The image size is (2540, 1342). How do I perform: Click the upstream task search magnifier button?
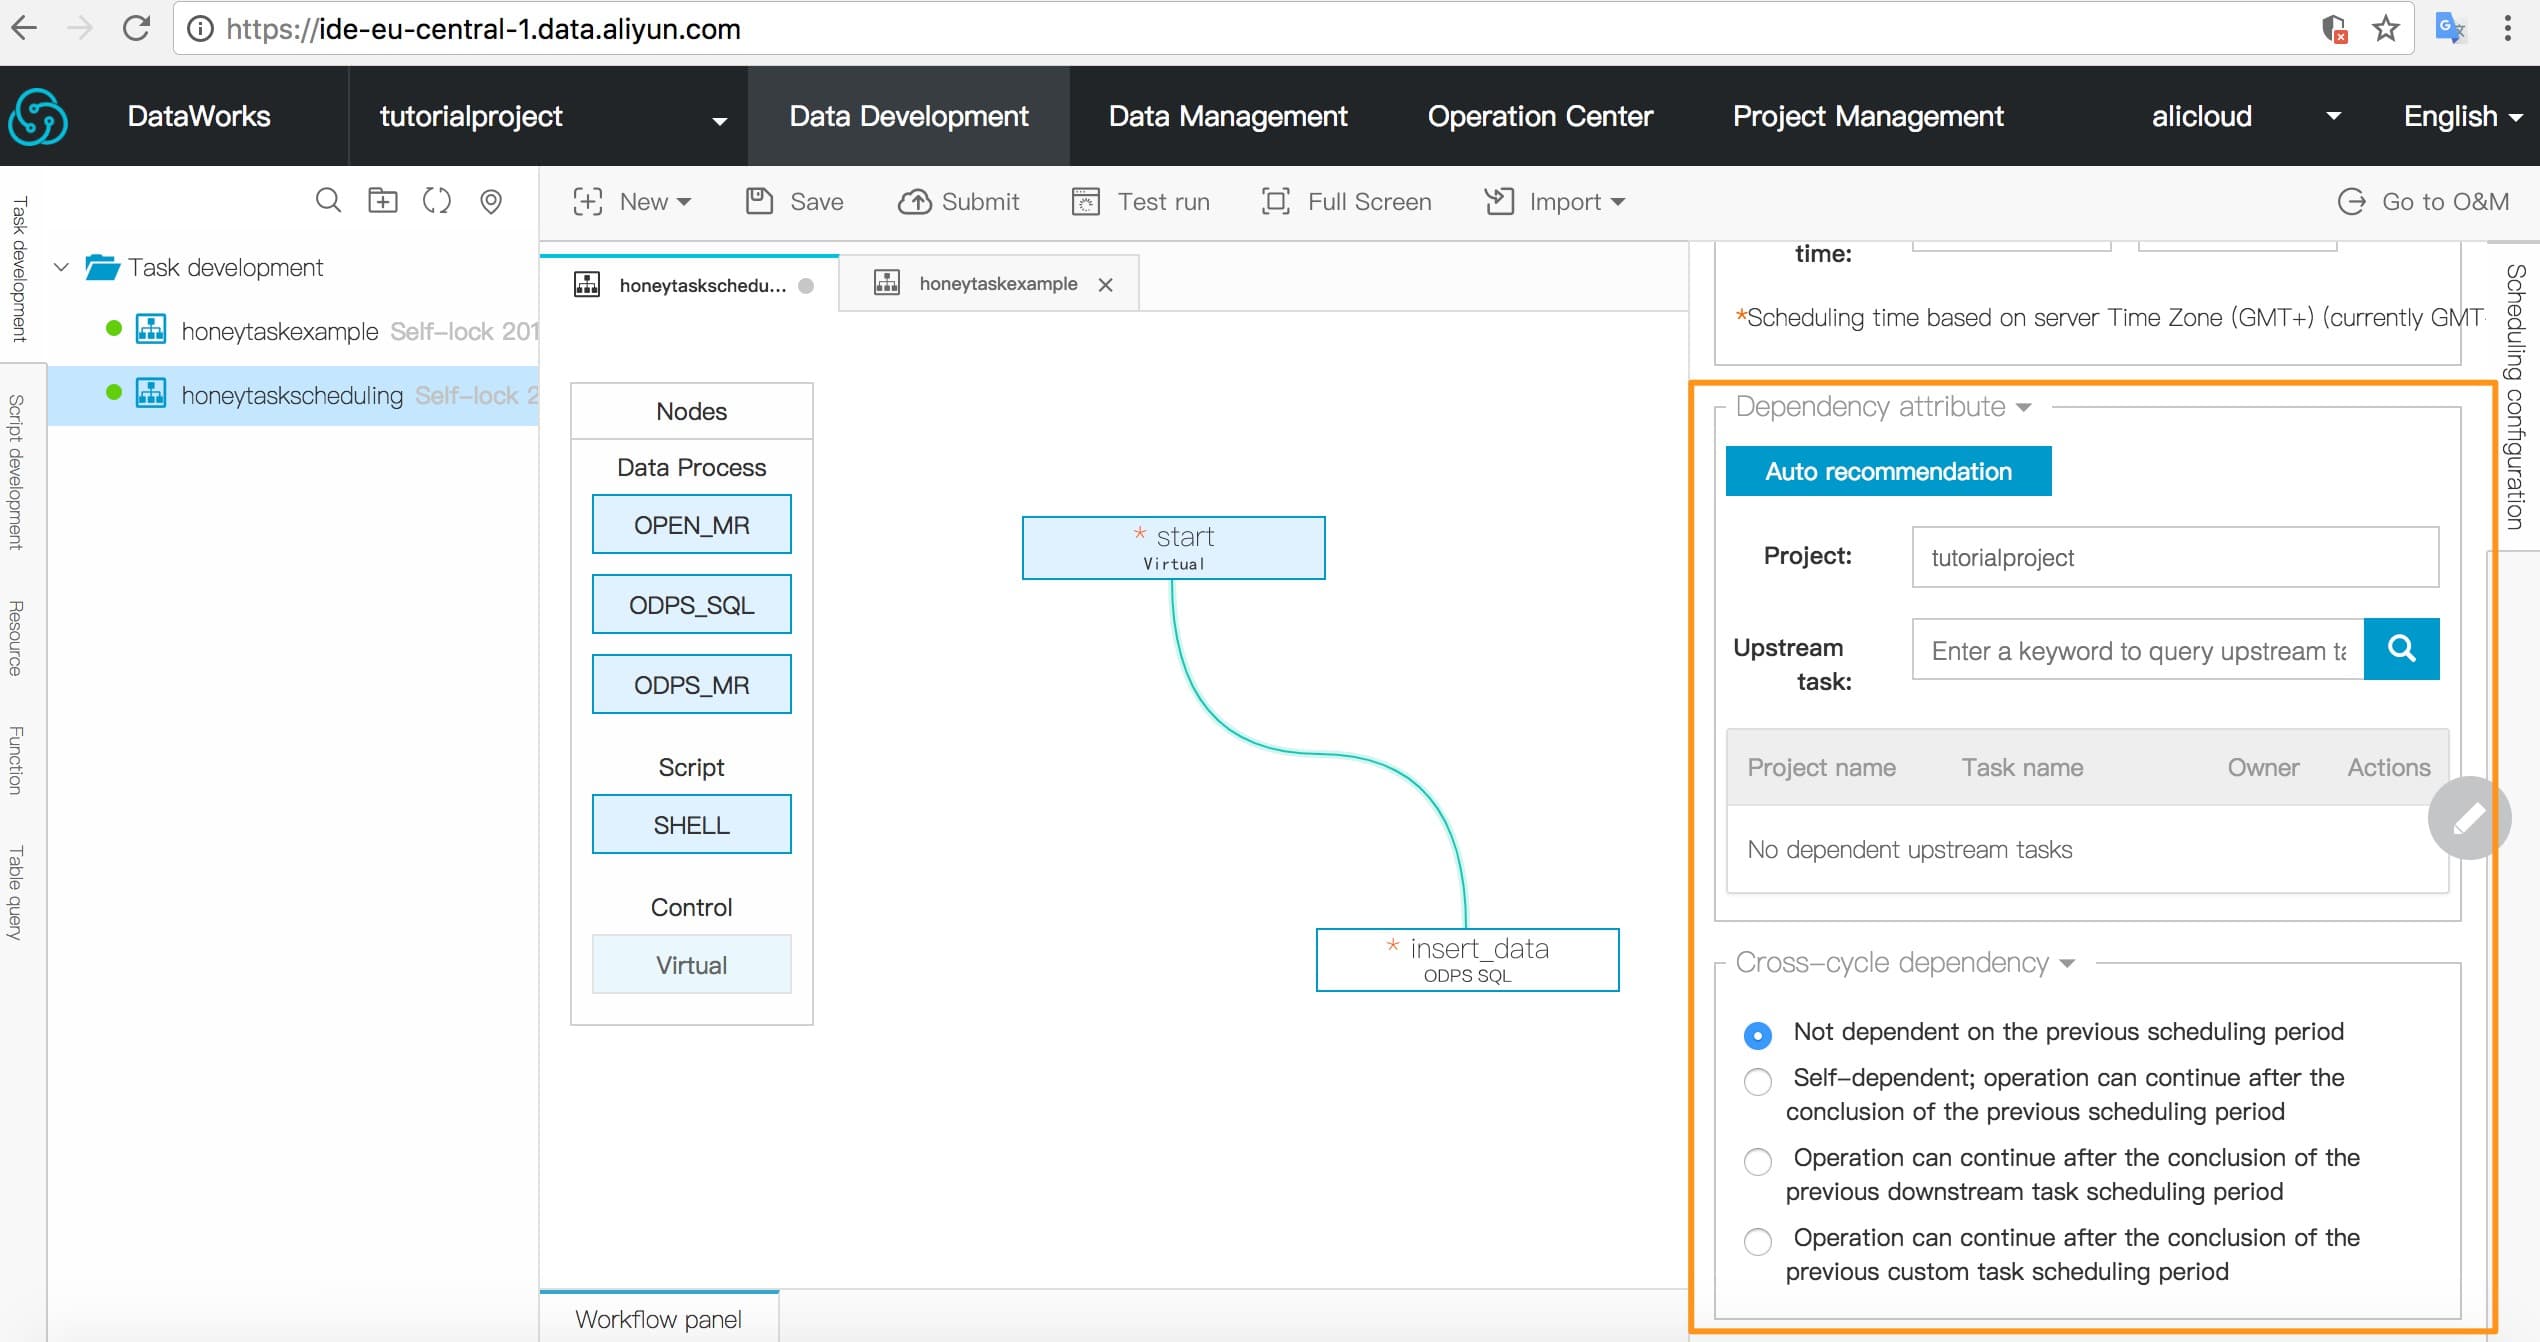point(2401,649)
